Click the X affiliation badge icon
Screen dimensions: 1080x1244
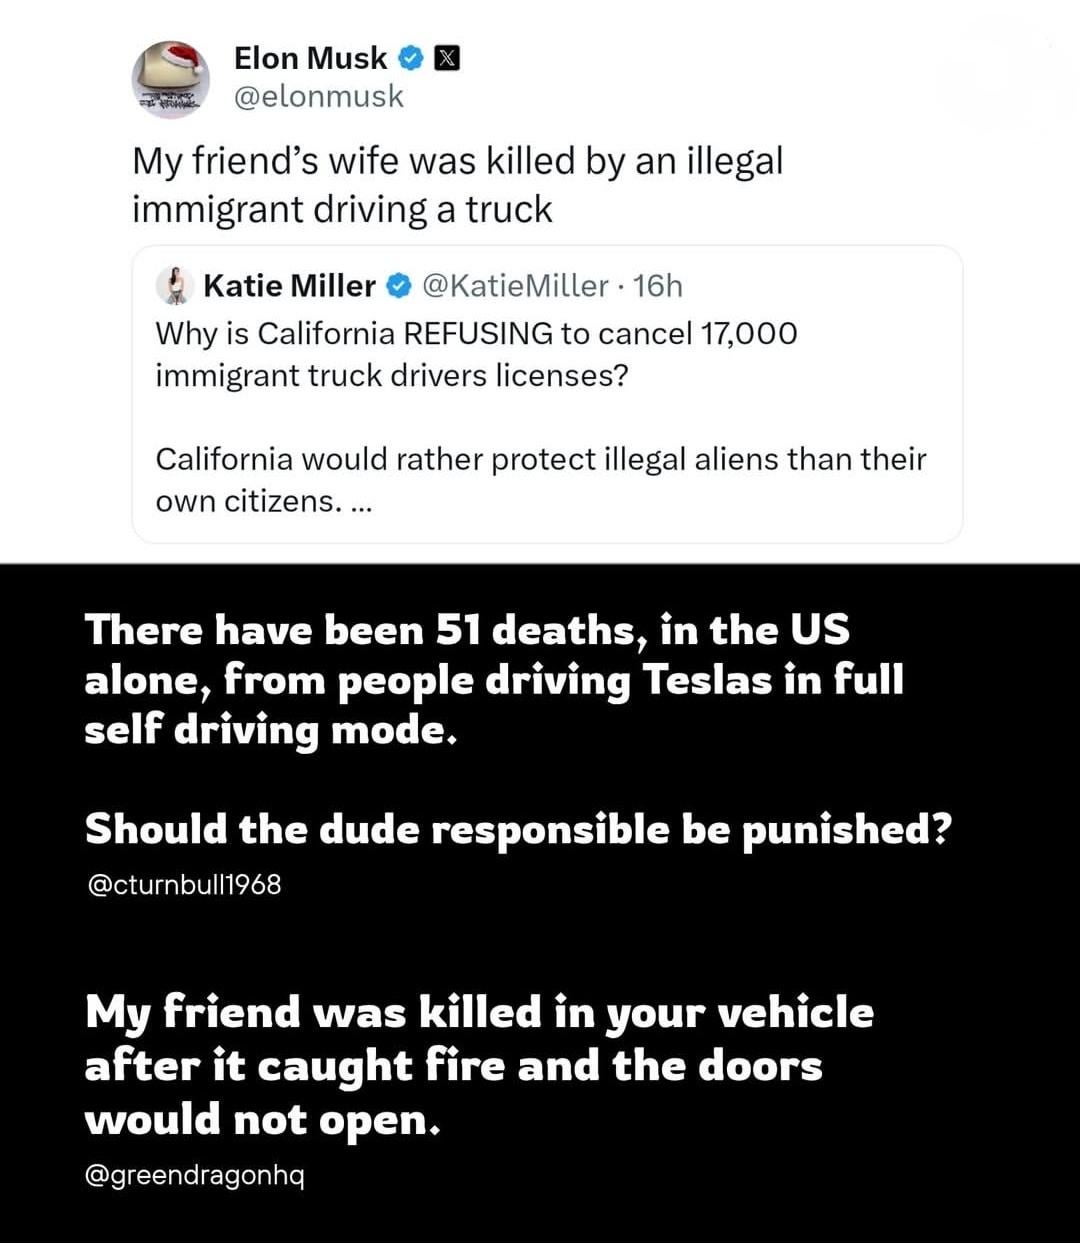(446, 59)
